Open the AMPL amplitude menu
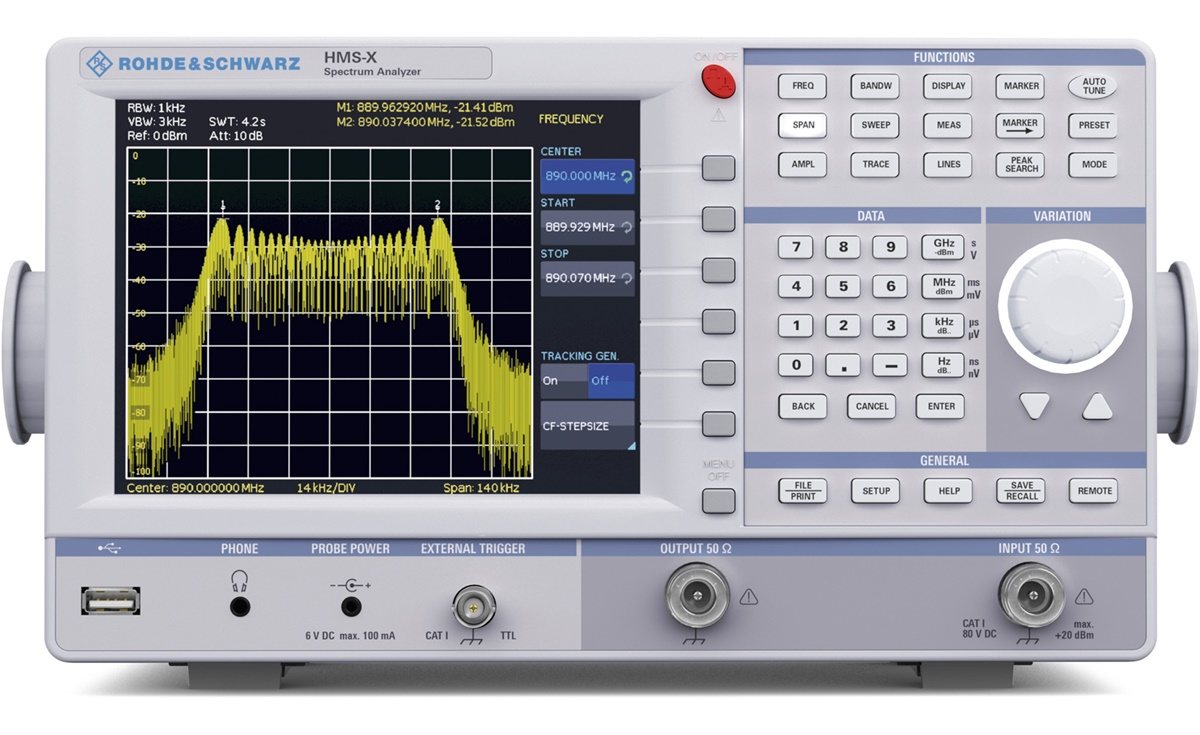The image size is (1200, 735). coord(802,165)
